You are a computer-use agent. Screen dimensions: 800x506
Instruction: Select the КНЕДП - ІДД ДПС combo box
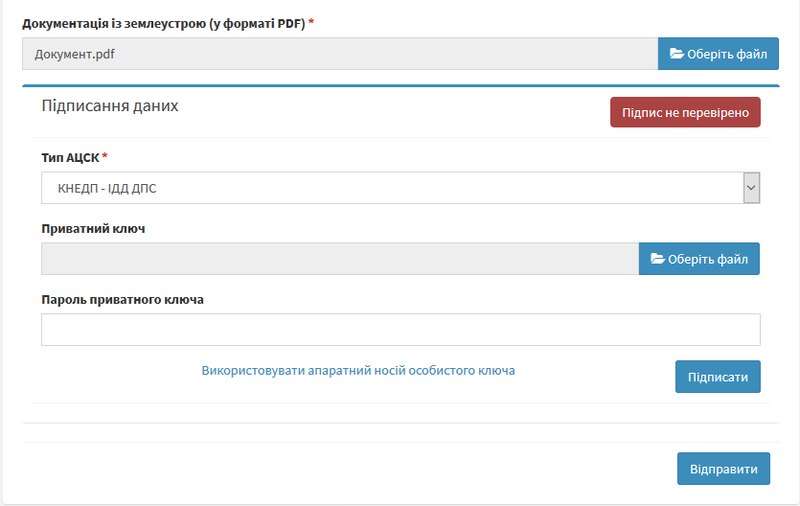point(392,188)
